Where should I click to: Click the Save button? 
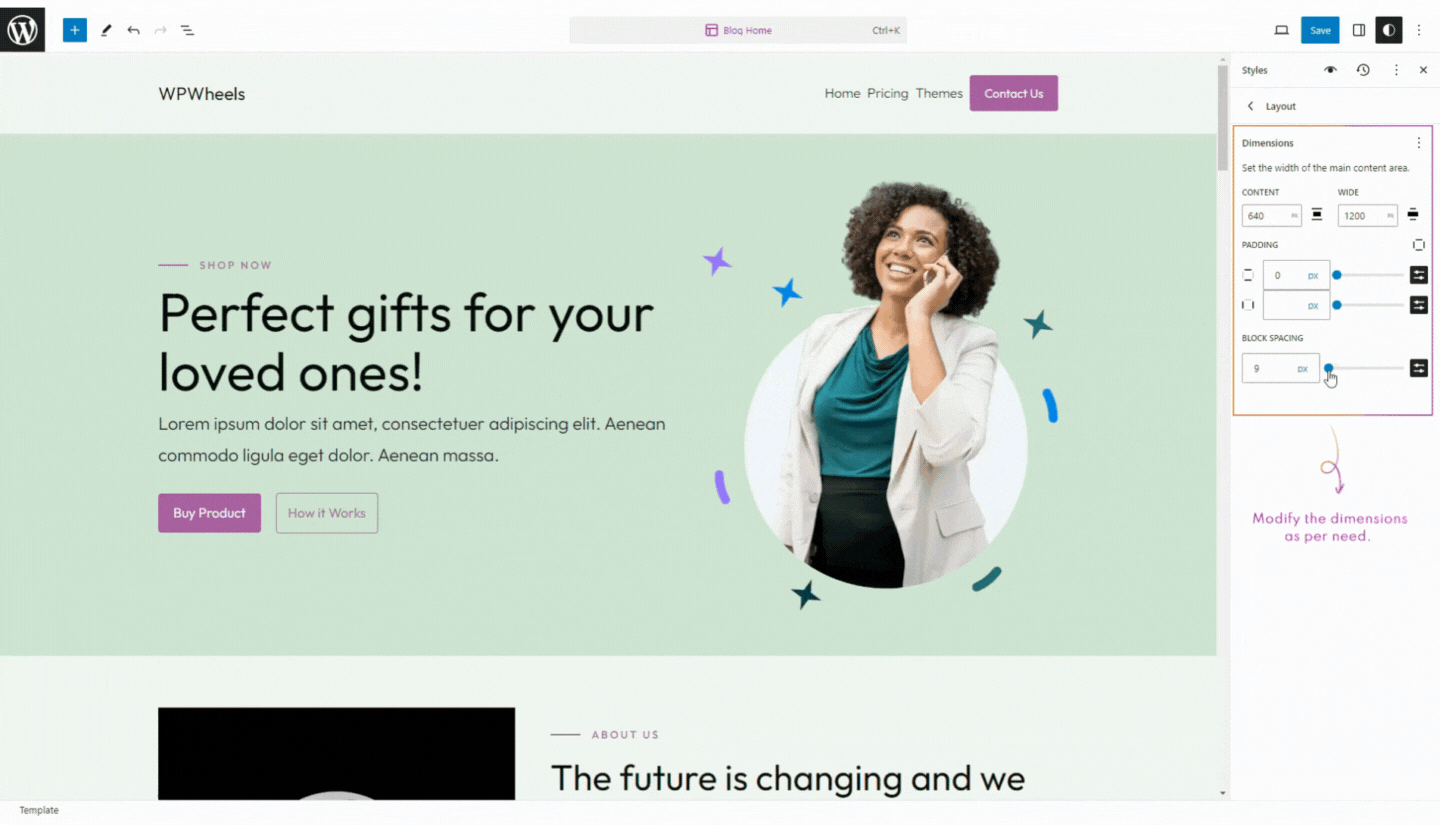[1320, 30]
